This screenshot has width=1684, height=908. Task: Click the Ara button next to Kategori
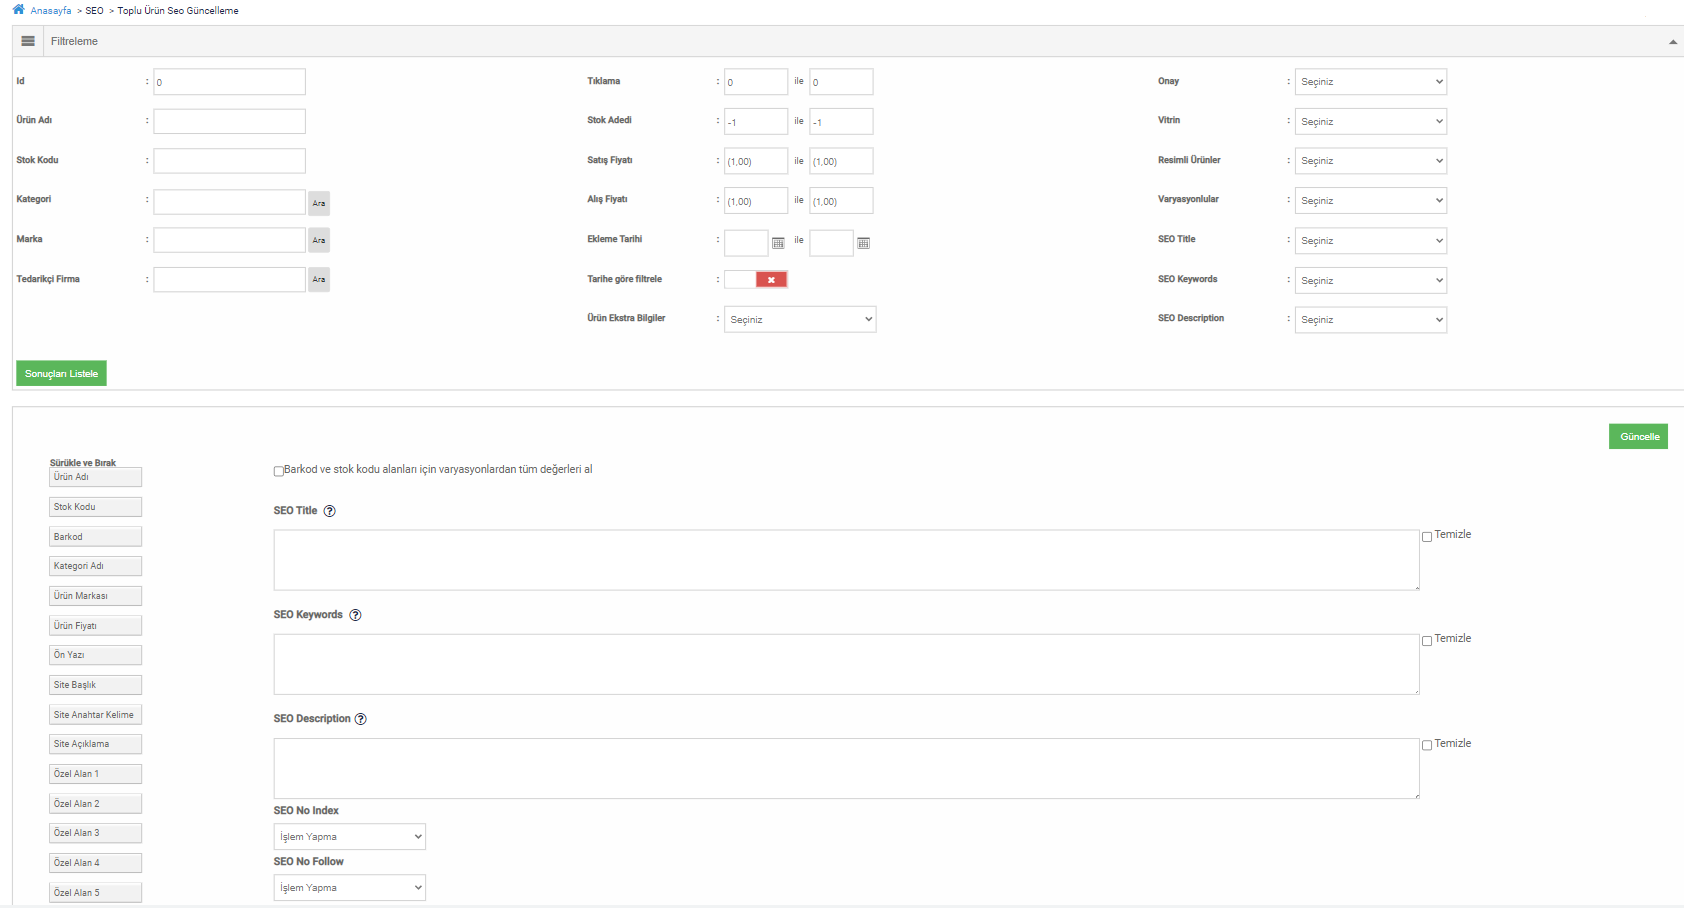click(x=318, y=203)
